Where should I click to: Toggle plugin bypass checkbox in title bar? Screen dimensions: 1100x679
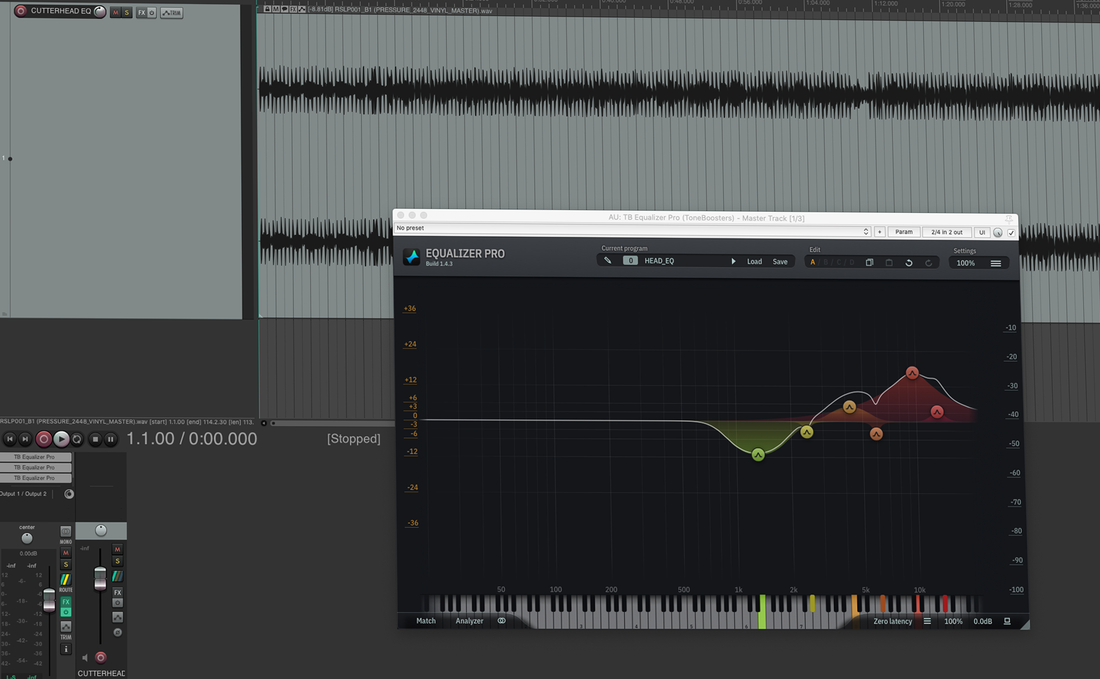tap(1011, 233)
